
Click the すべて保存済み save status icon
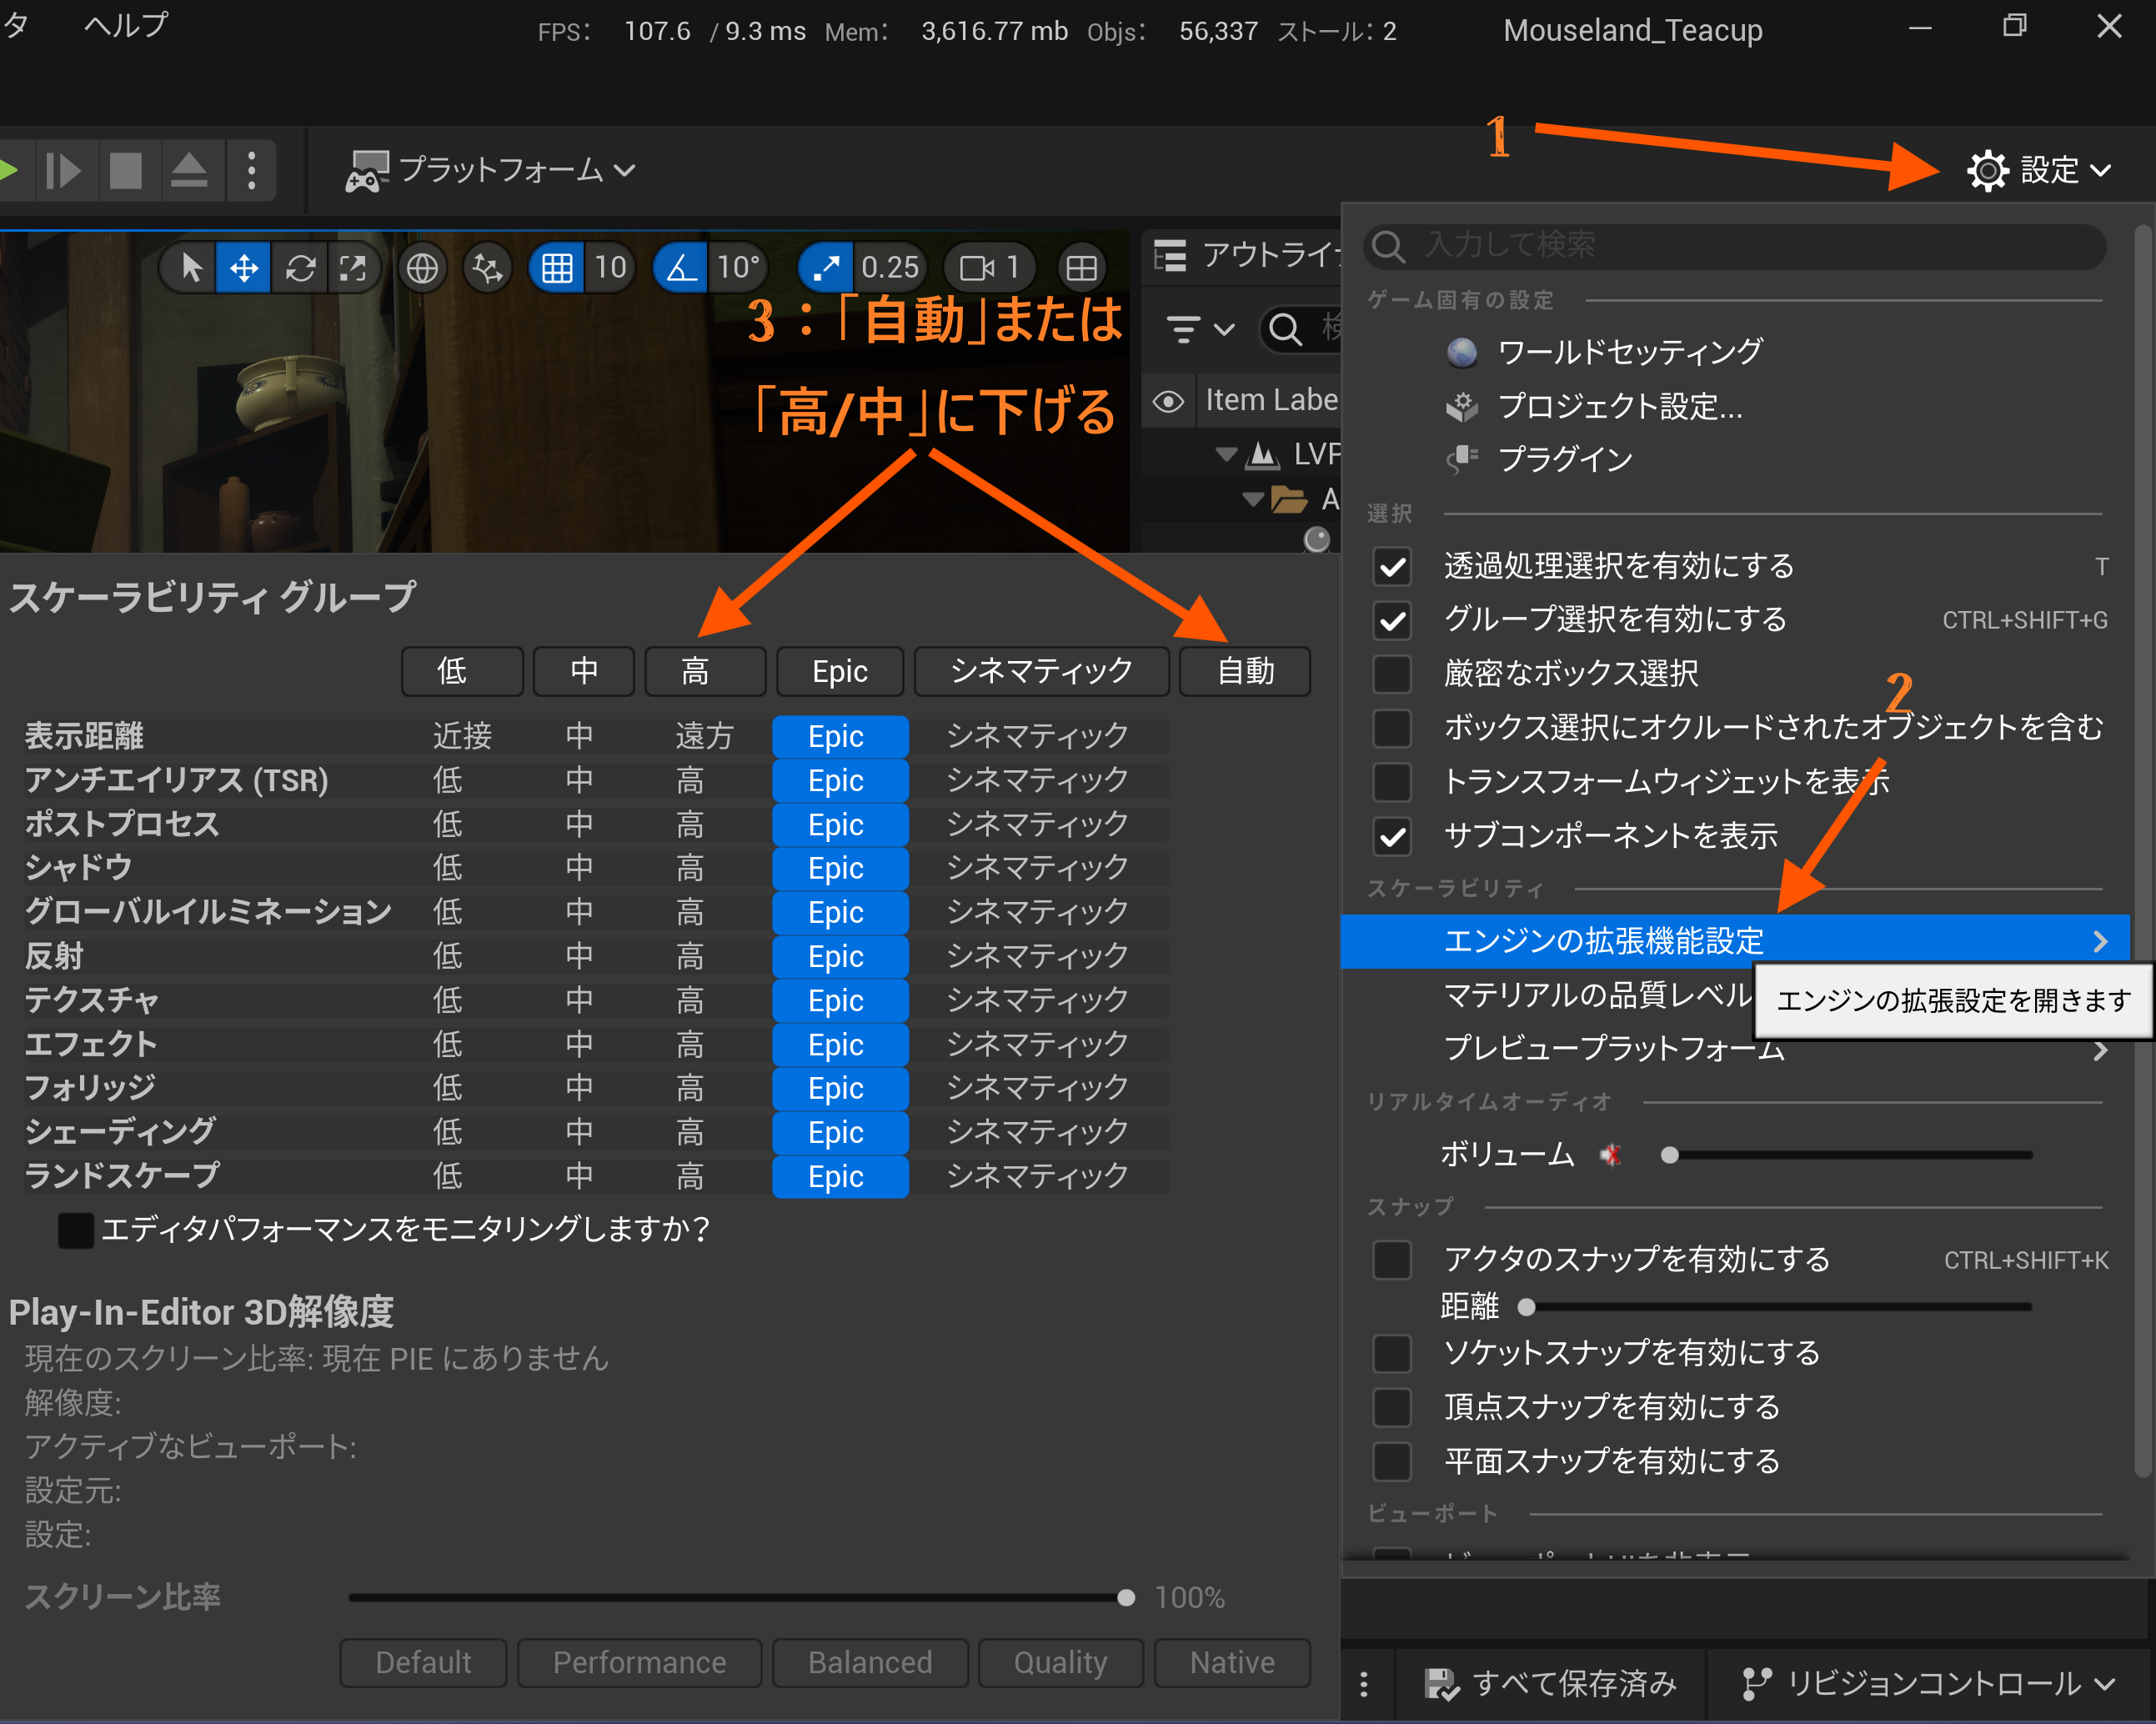(1442, 1685)
